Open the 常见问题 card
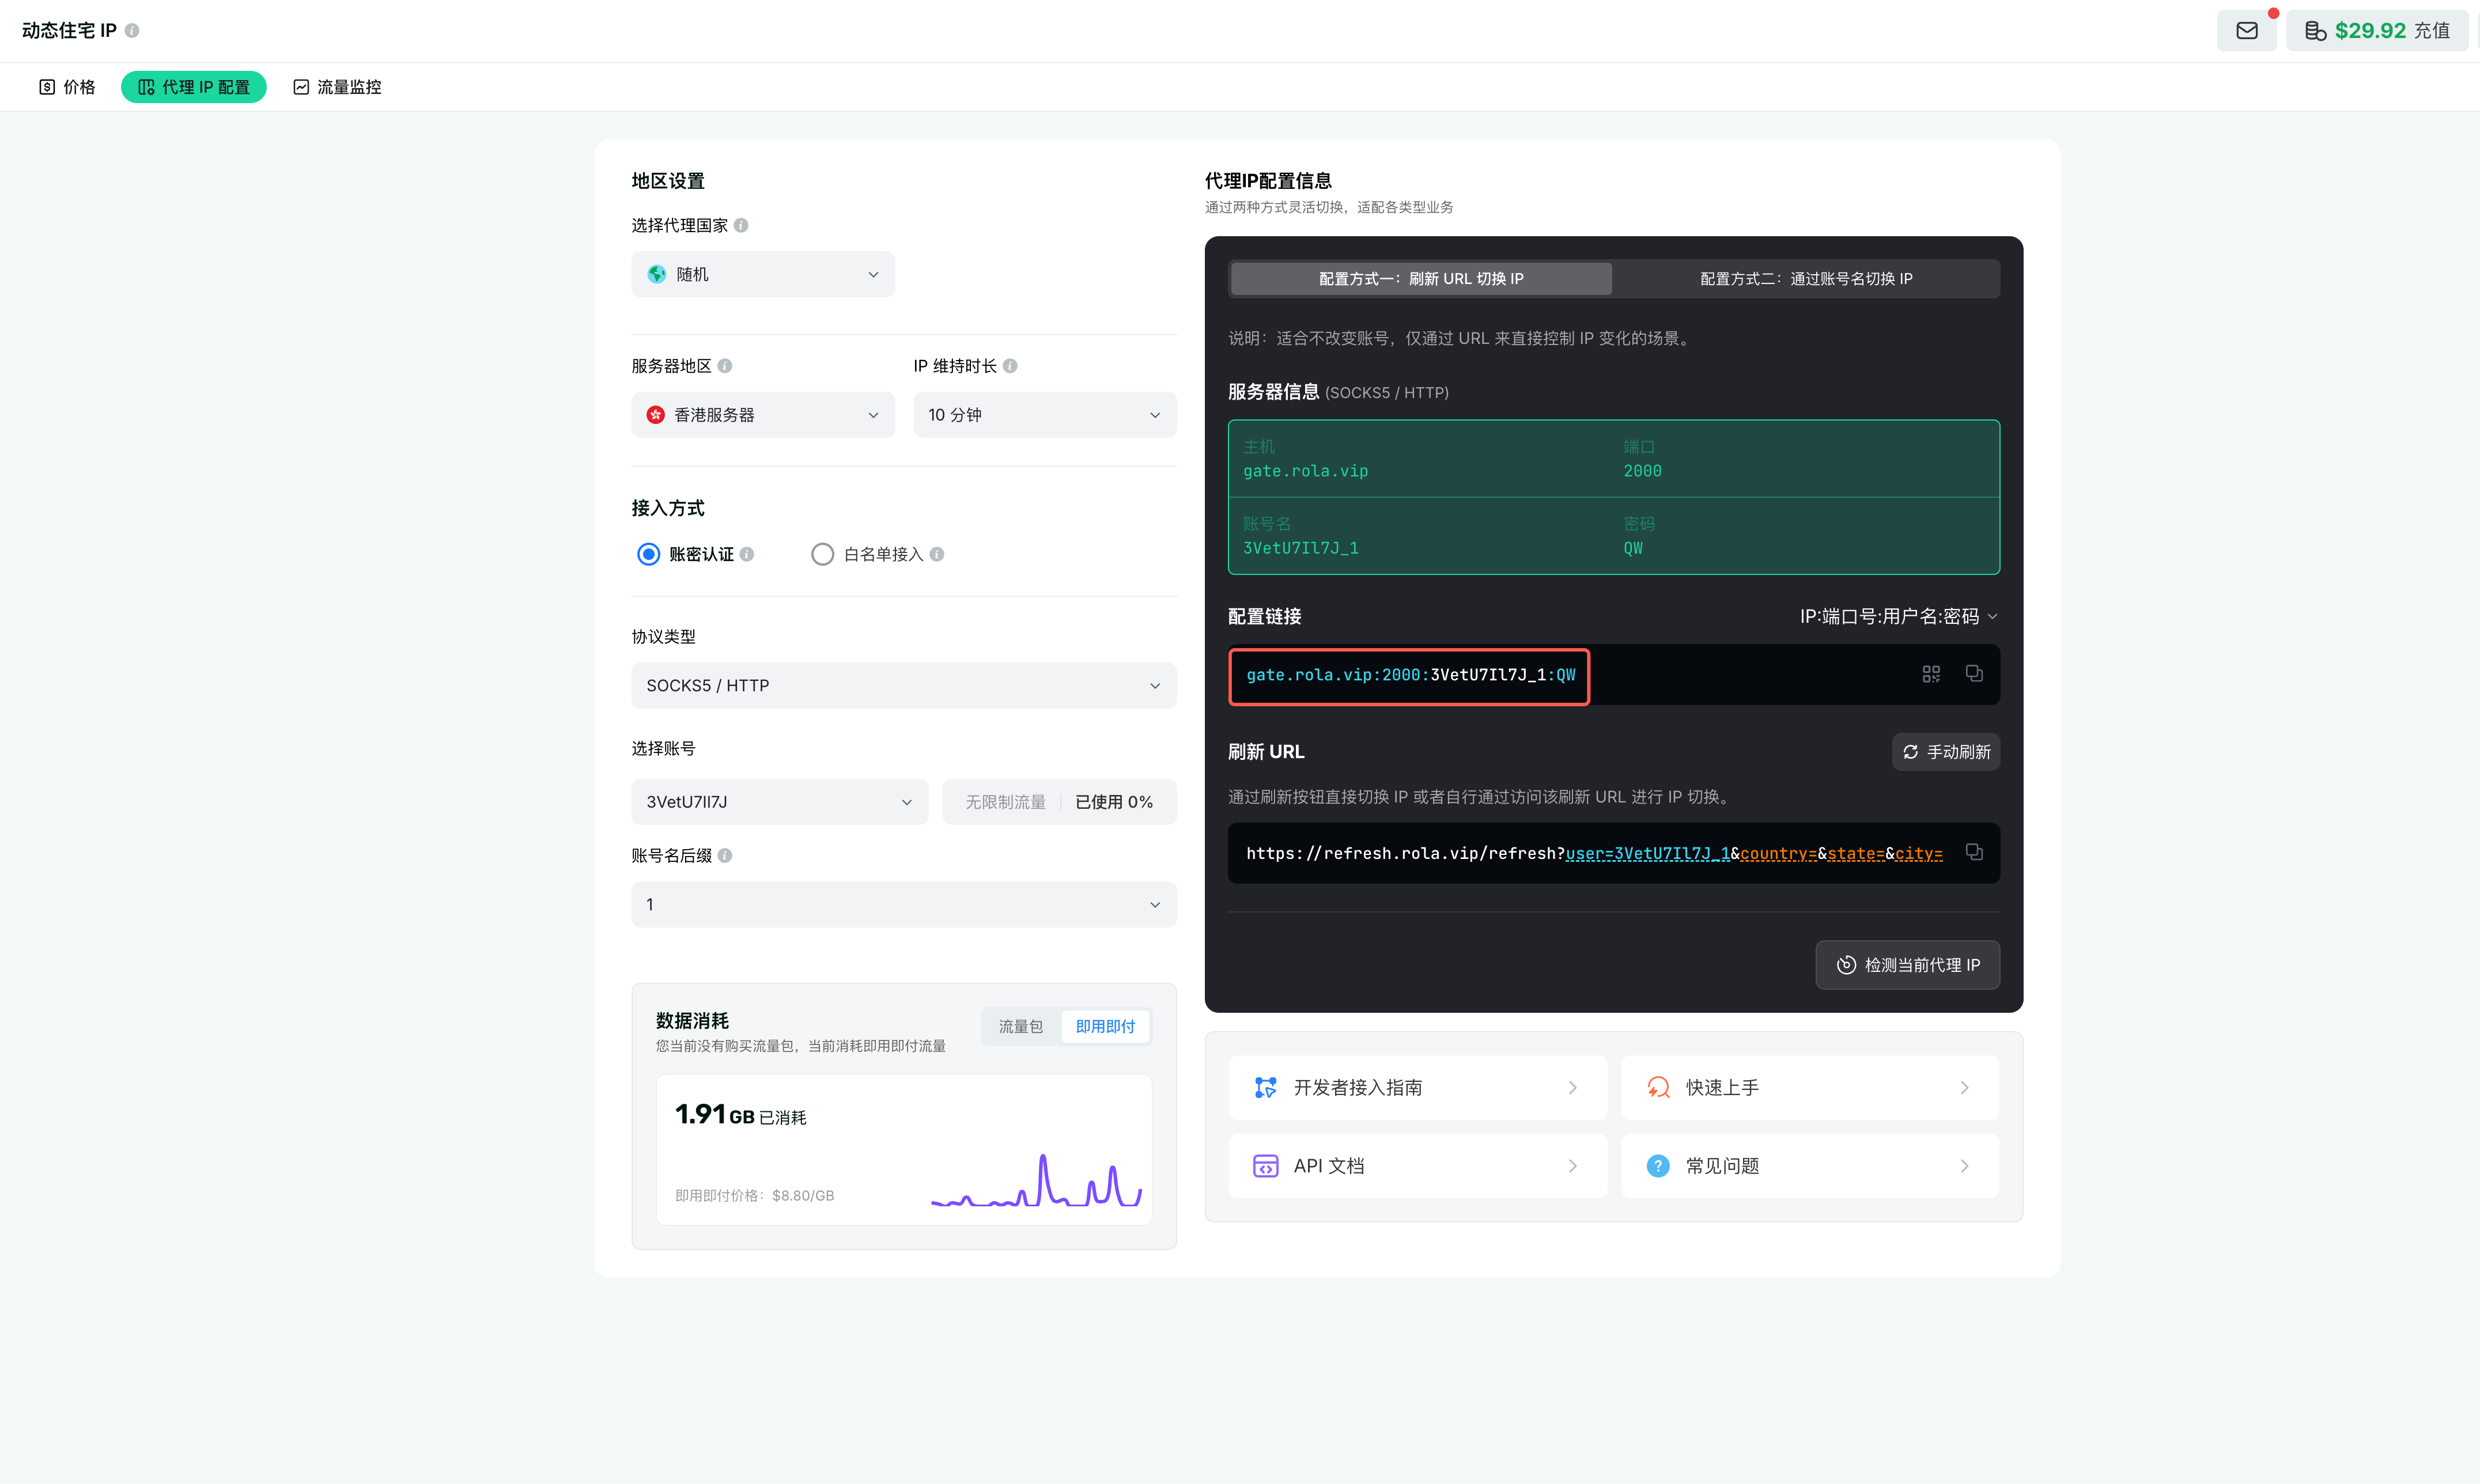 pyautogui.click(x=1810, y=1166)
